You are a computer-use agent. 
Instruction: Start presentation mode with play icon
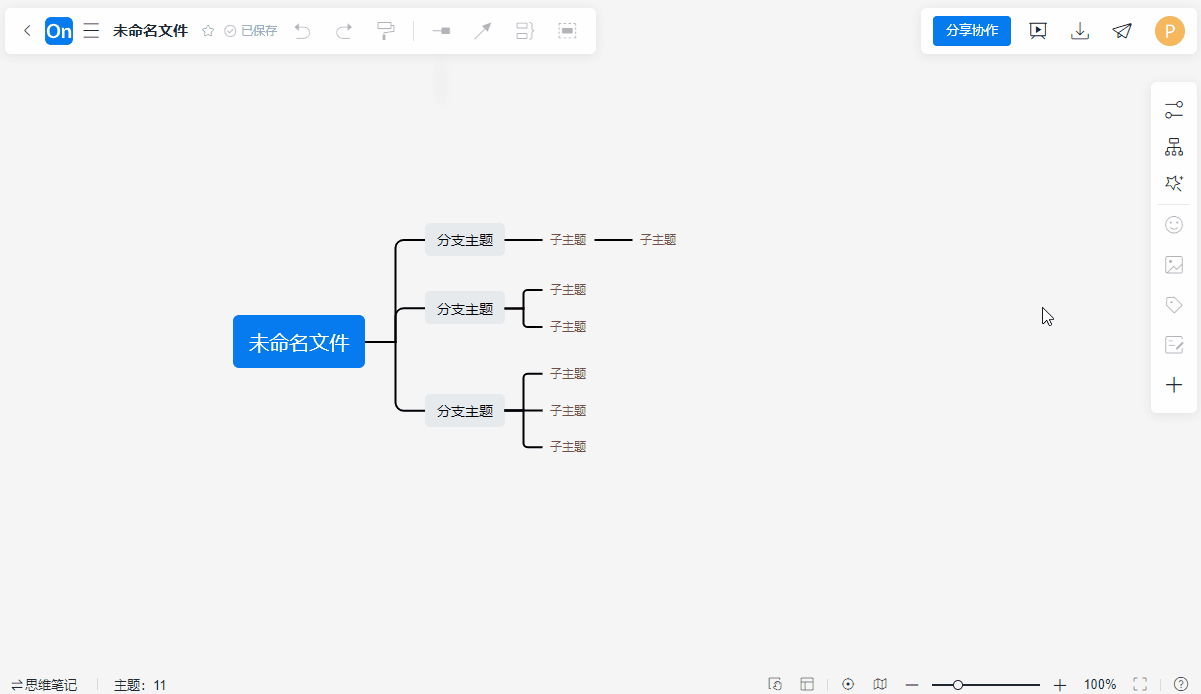pyautogui.click(x=1038, y=31)
